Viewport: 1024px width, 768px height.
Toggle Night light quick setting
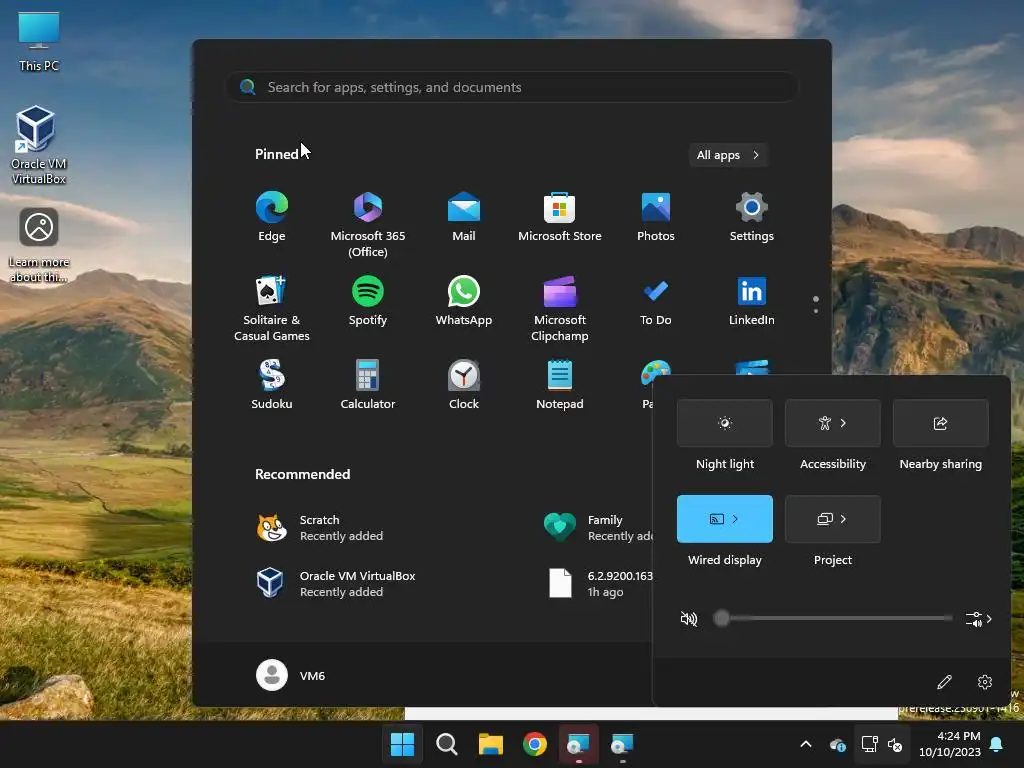(725, 423)
